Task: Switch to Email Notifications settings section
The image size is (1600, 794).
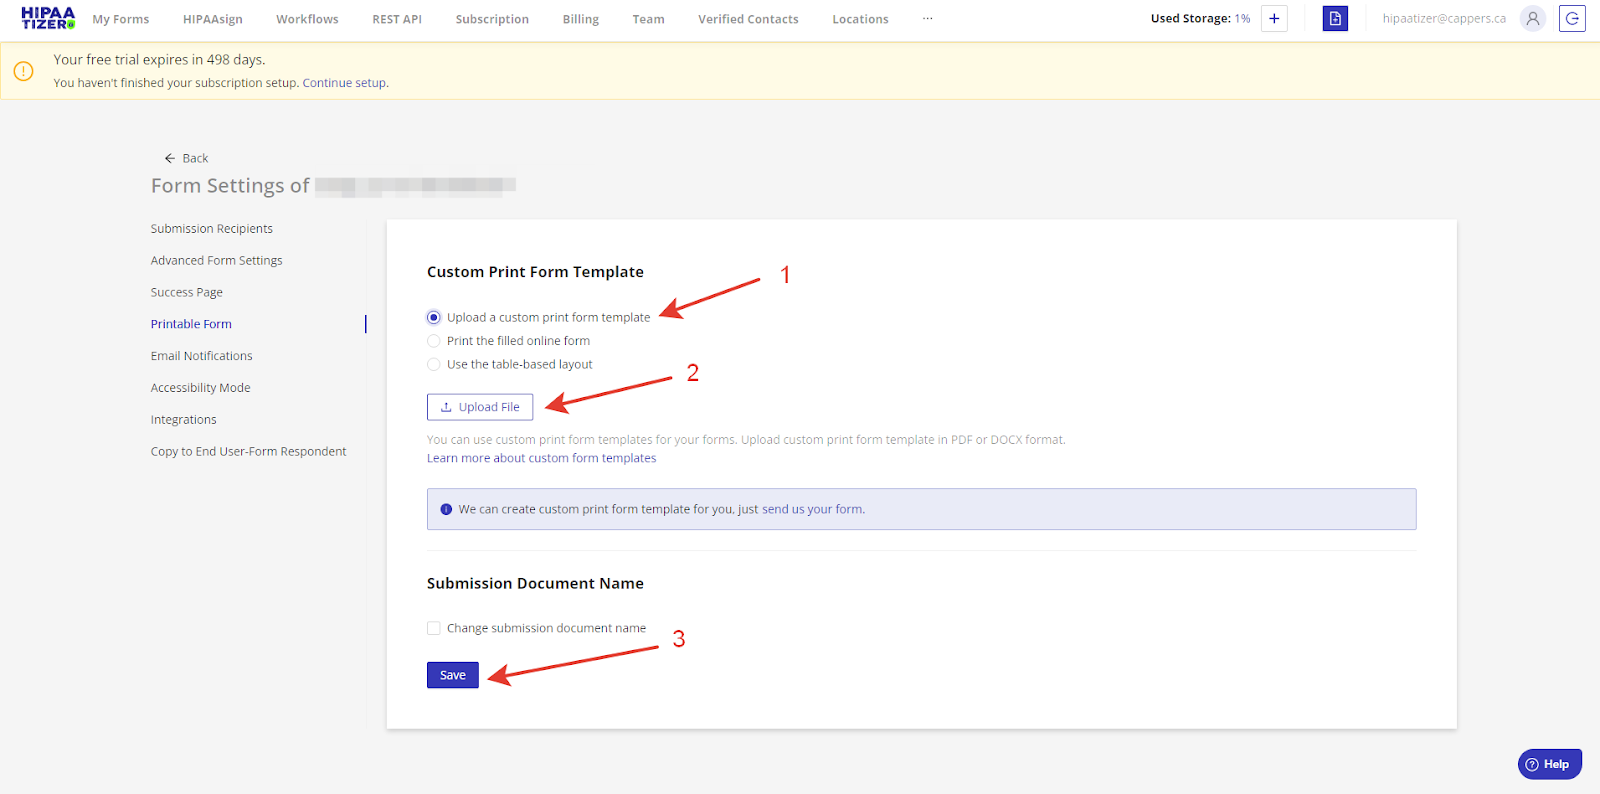Action: click(x=201, y=356)
